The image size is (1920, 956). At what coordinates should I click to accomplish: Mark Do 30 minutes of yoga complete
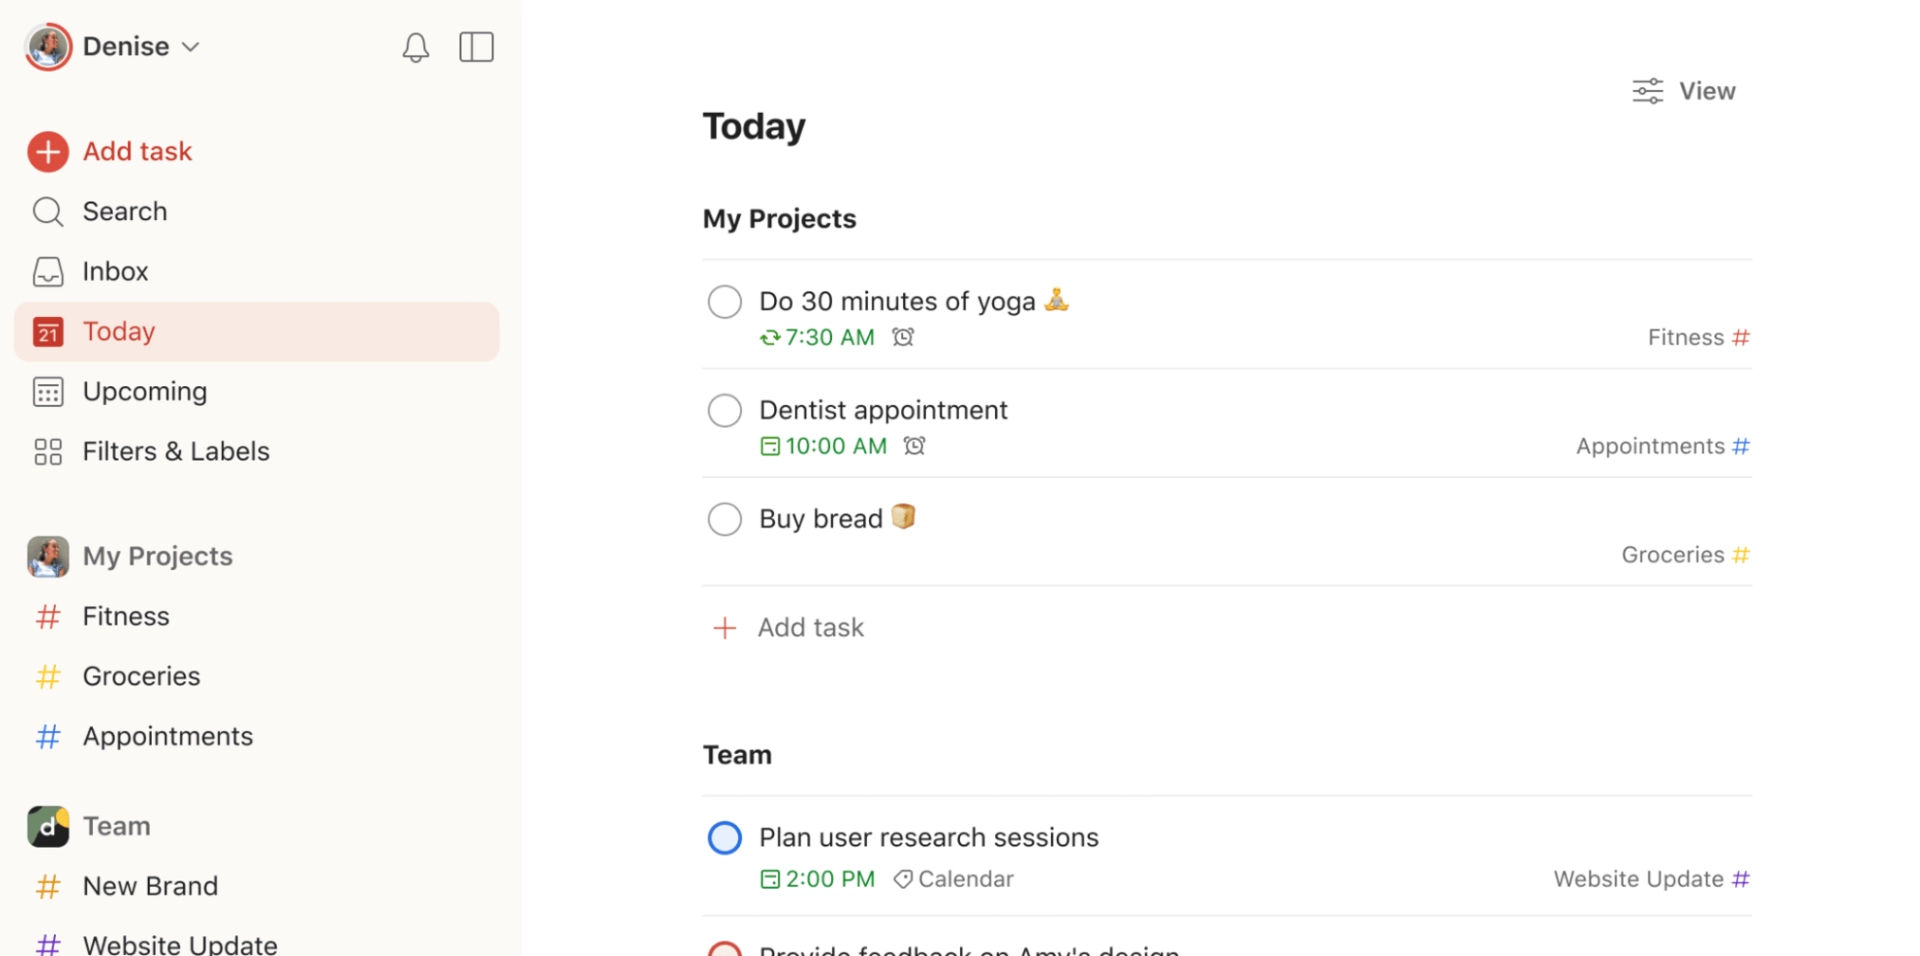click(724, 301)
